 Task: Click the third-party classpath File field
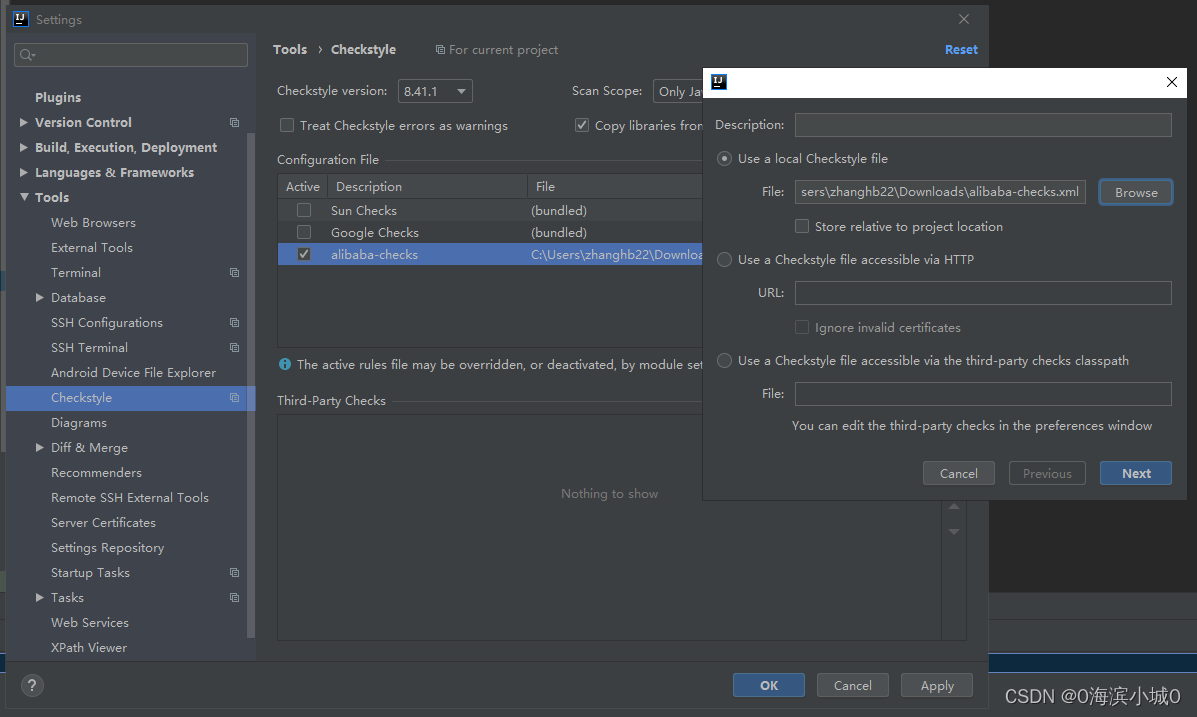pos(983,394)
